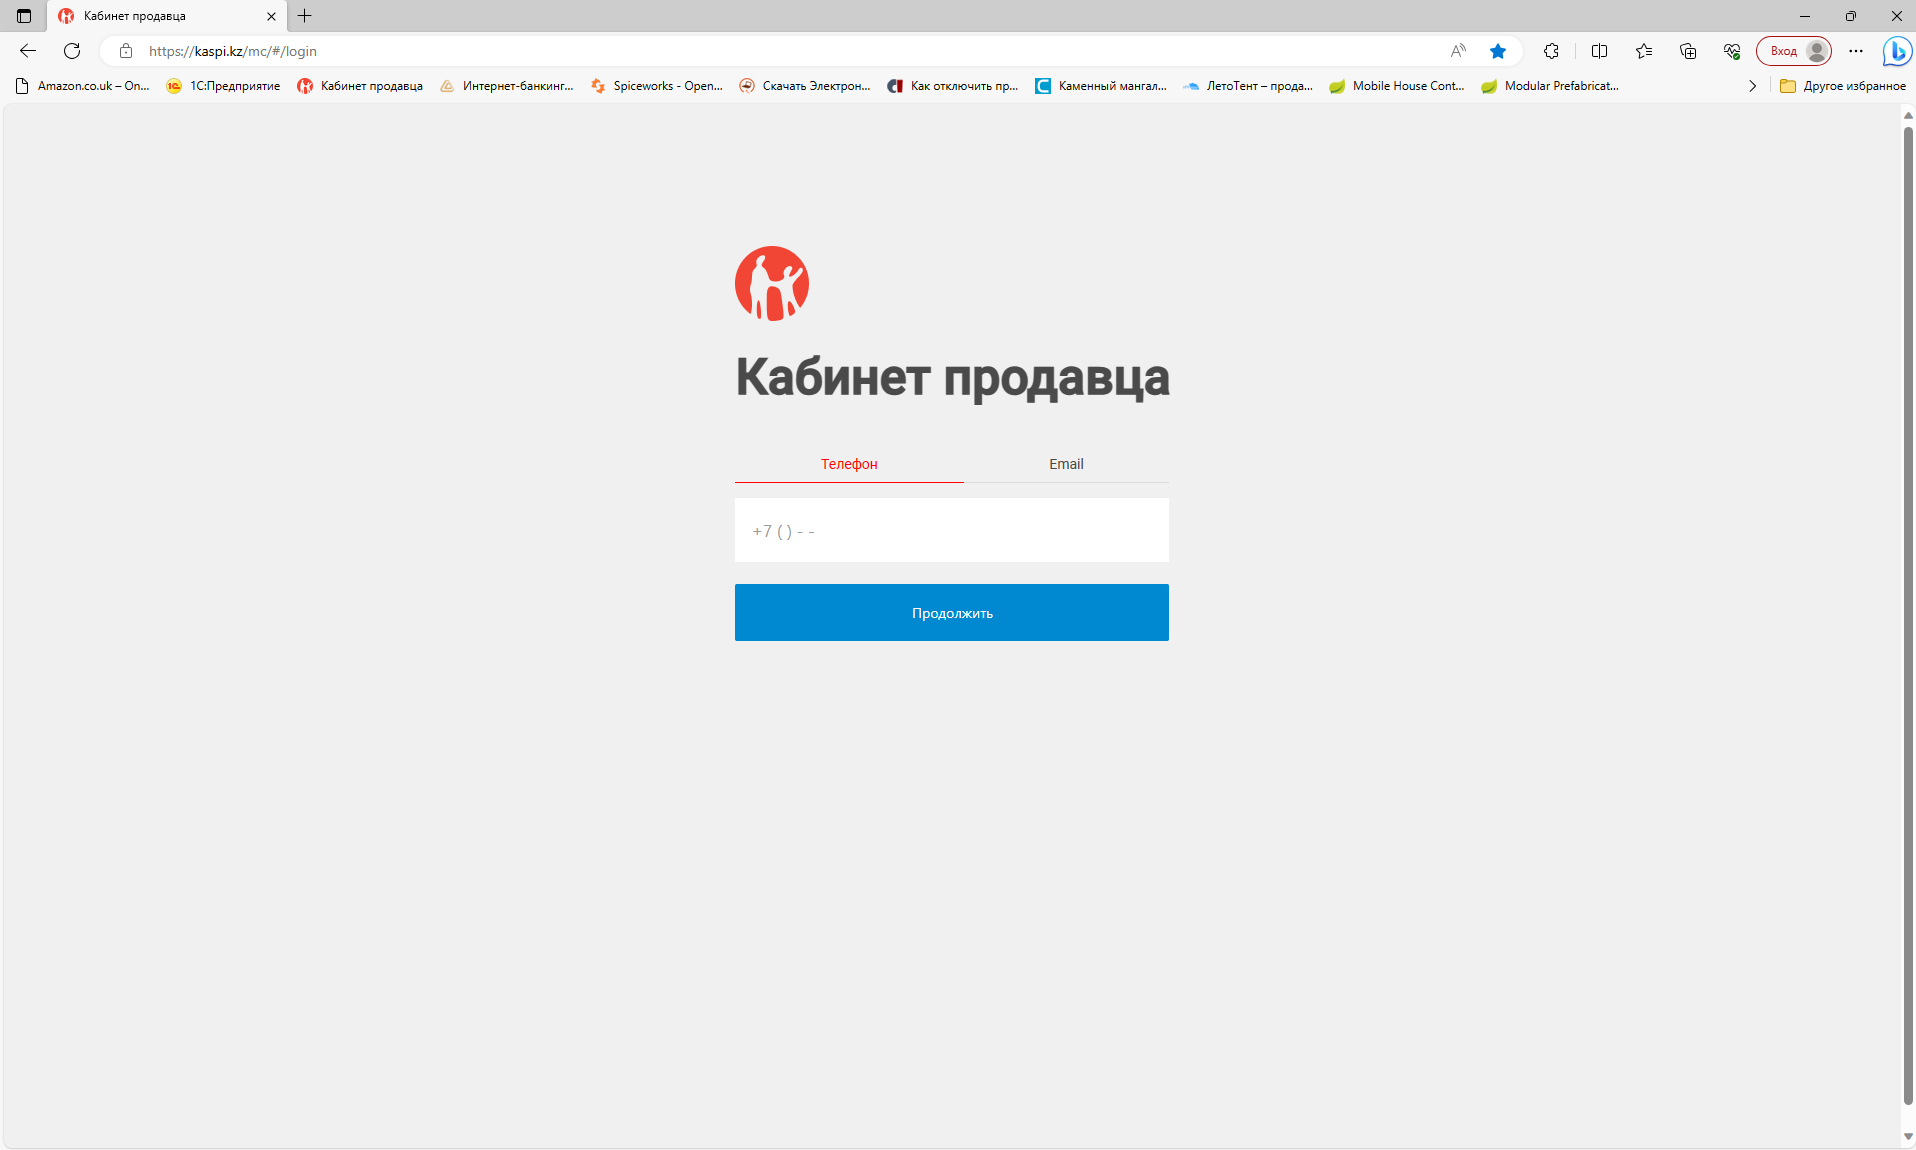Open the split screen icon
This screenshot has height=1150, width=1916.
point(1598,50)
